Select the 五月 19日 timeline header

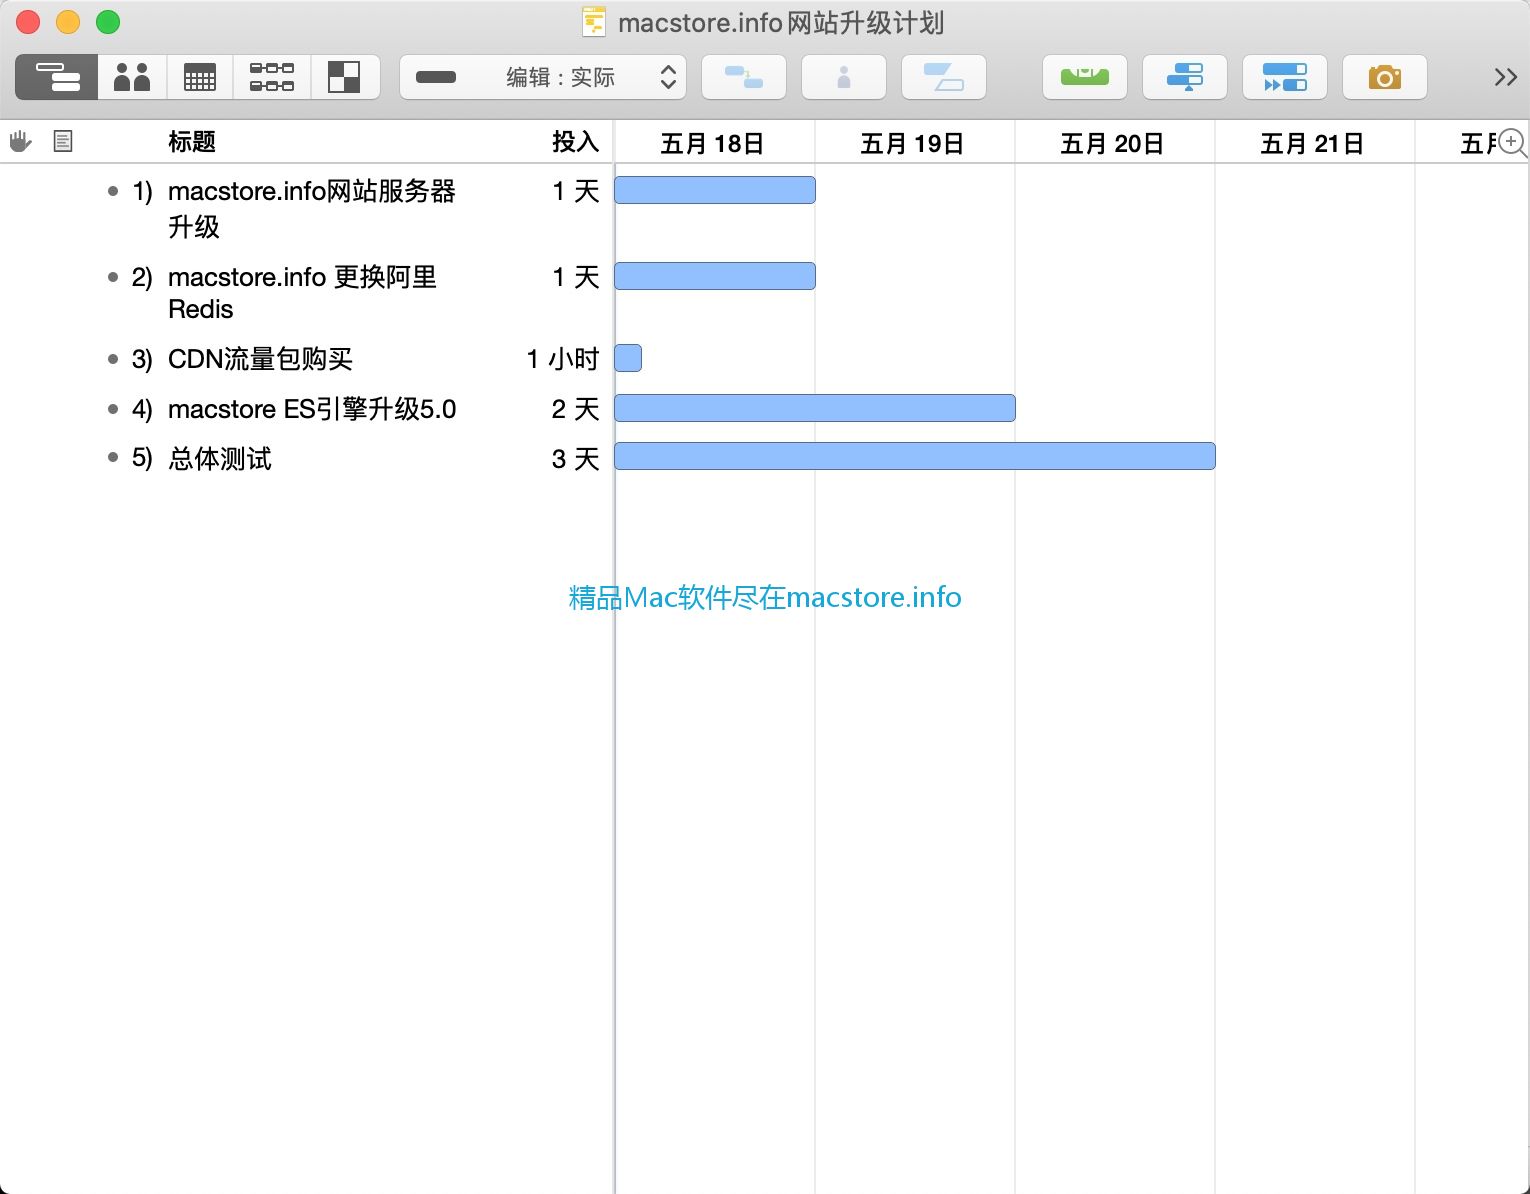tap(913, 144)
